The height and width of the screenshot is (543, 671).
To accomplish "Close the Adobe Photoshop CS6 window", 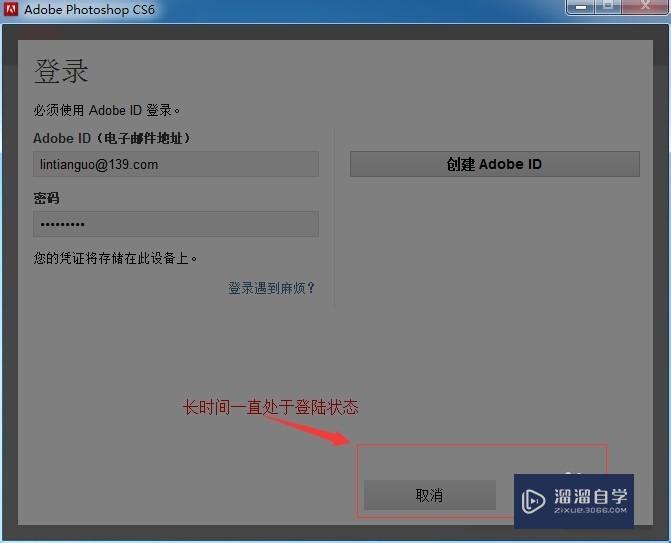I will click(x=645, y=7).
